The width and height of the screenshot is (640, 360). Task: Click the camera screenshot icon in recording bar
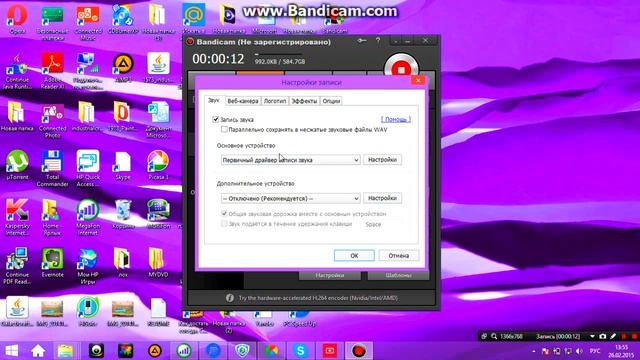coord(602,336)
